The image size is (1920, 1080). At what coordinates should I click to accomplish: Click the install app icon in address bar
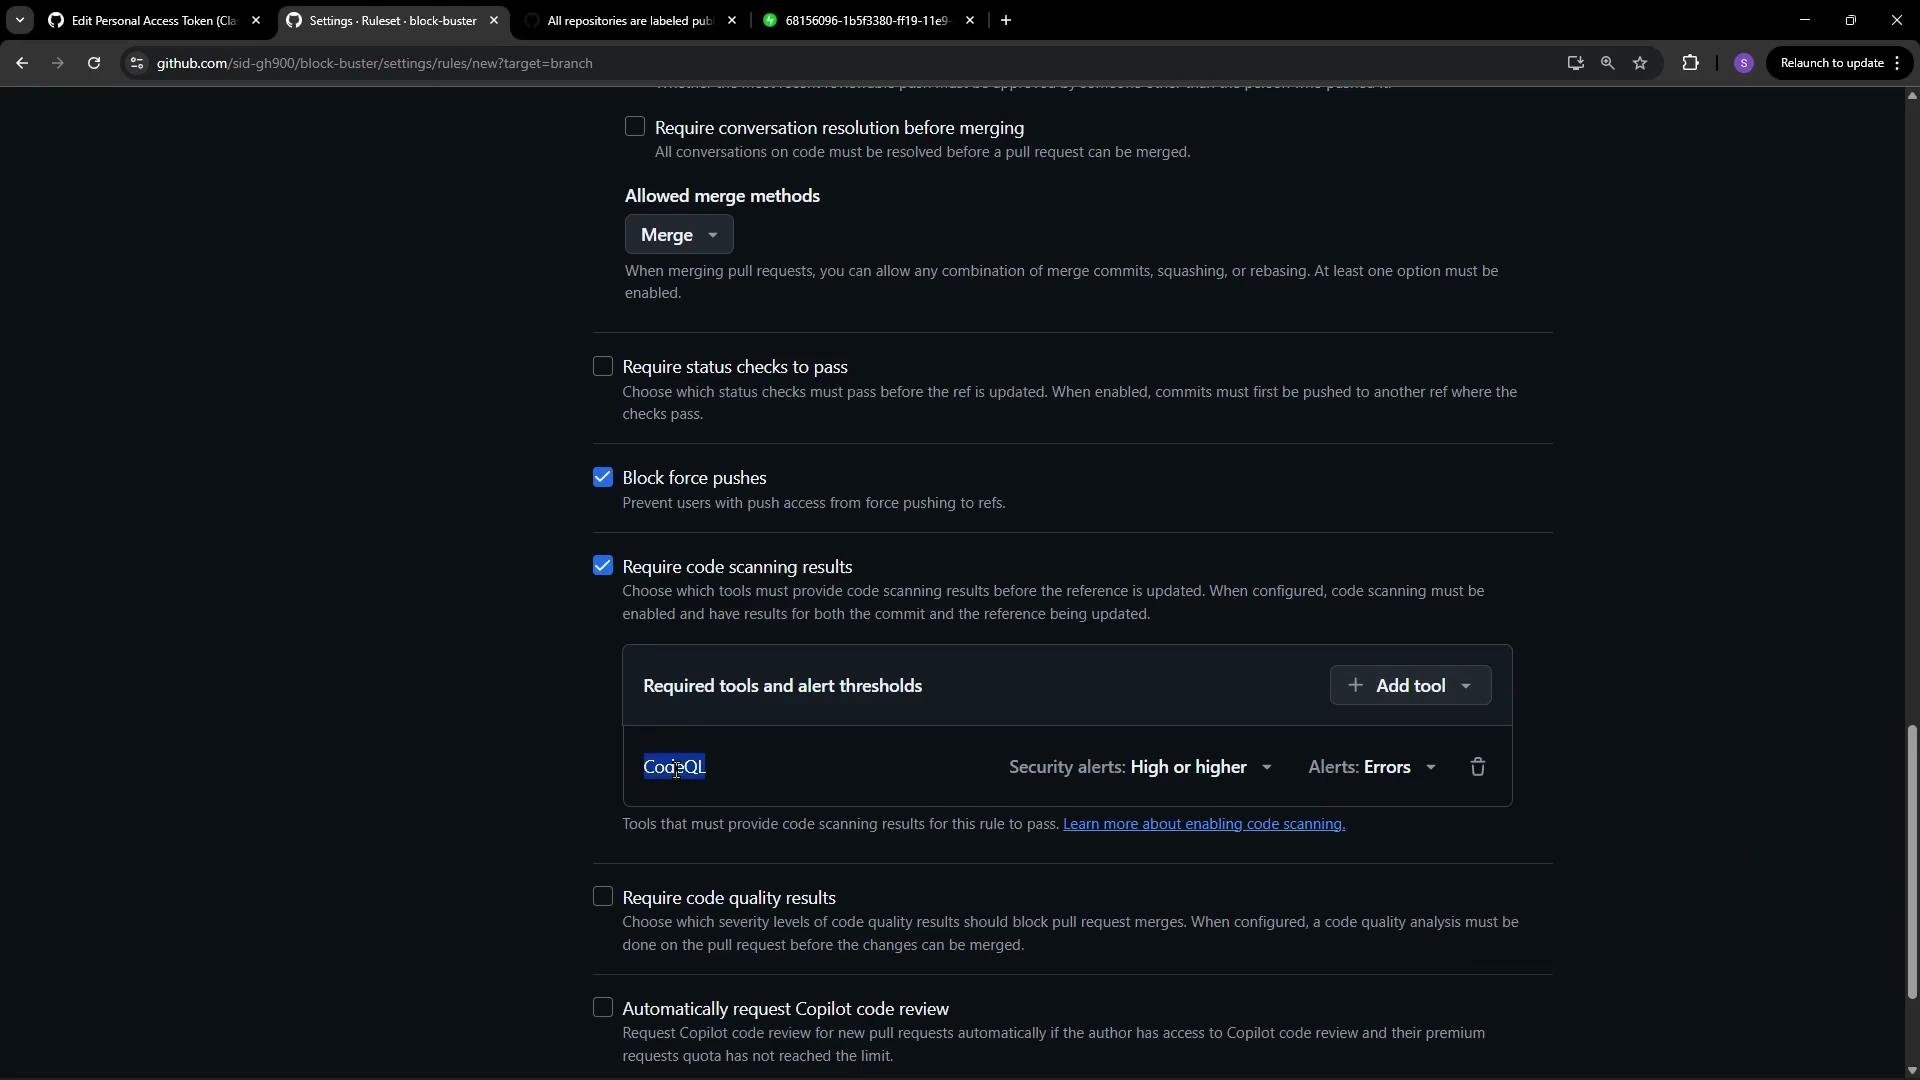[x=1576, y=63]
